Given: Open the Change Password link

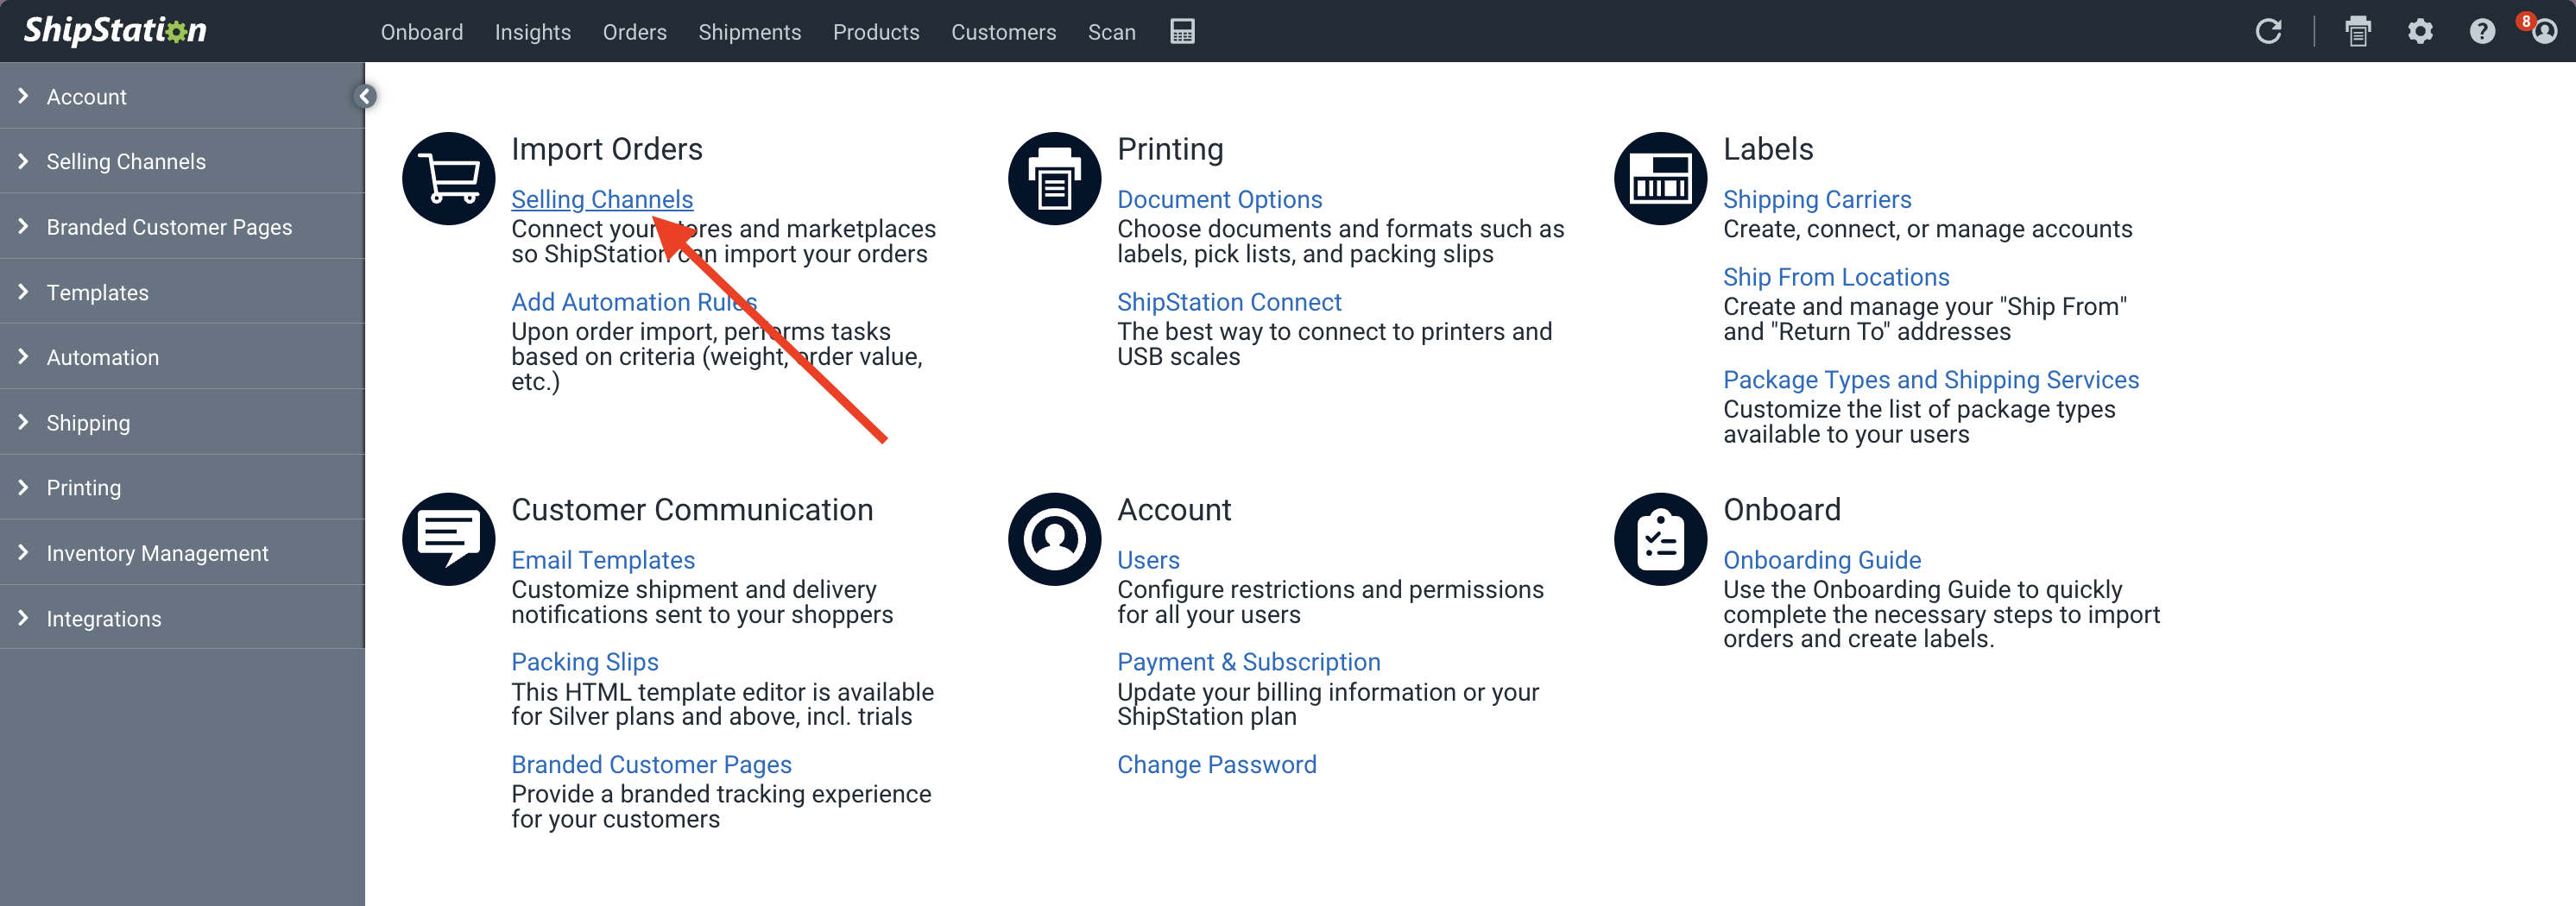Looking at the screenshot, I should (x=1216, y=764).
